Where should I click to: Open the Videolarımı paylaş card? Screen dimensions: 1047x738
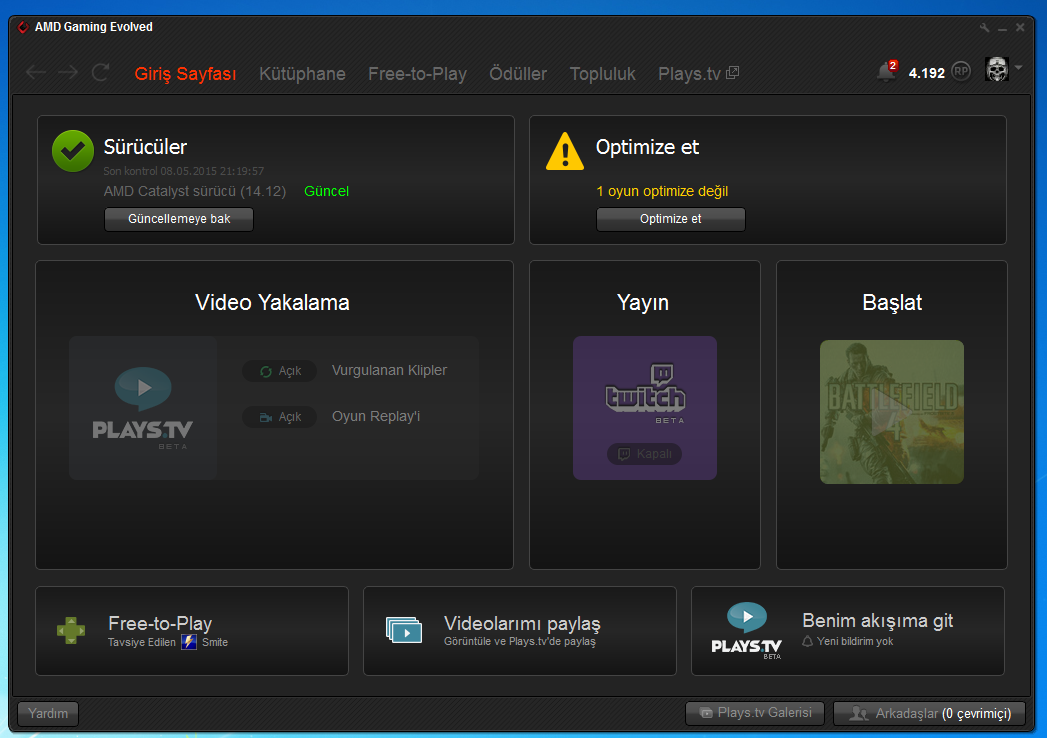pyautogui.click(x=519, y=630)
